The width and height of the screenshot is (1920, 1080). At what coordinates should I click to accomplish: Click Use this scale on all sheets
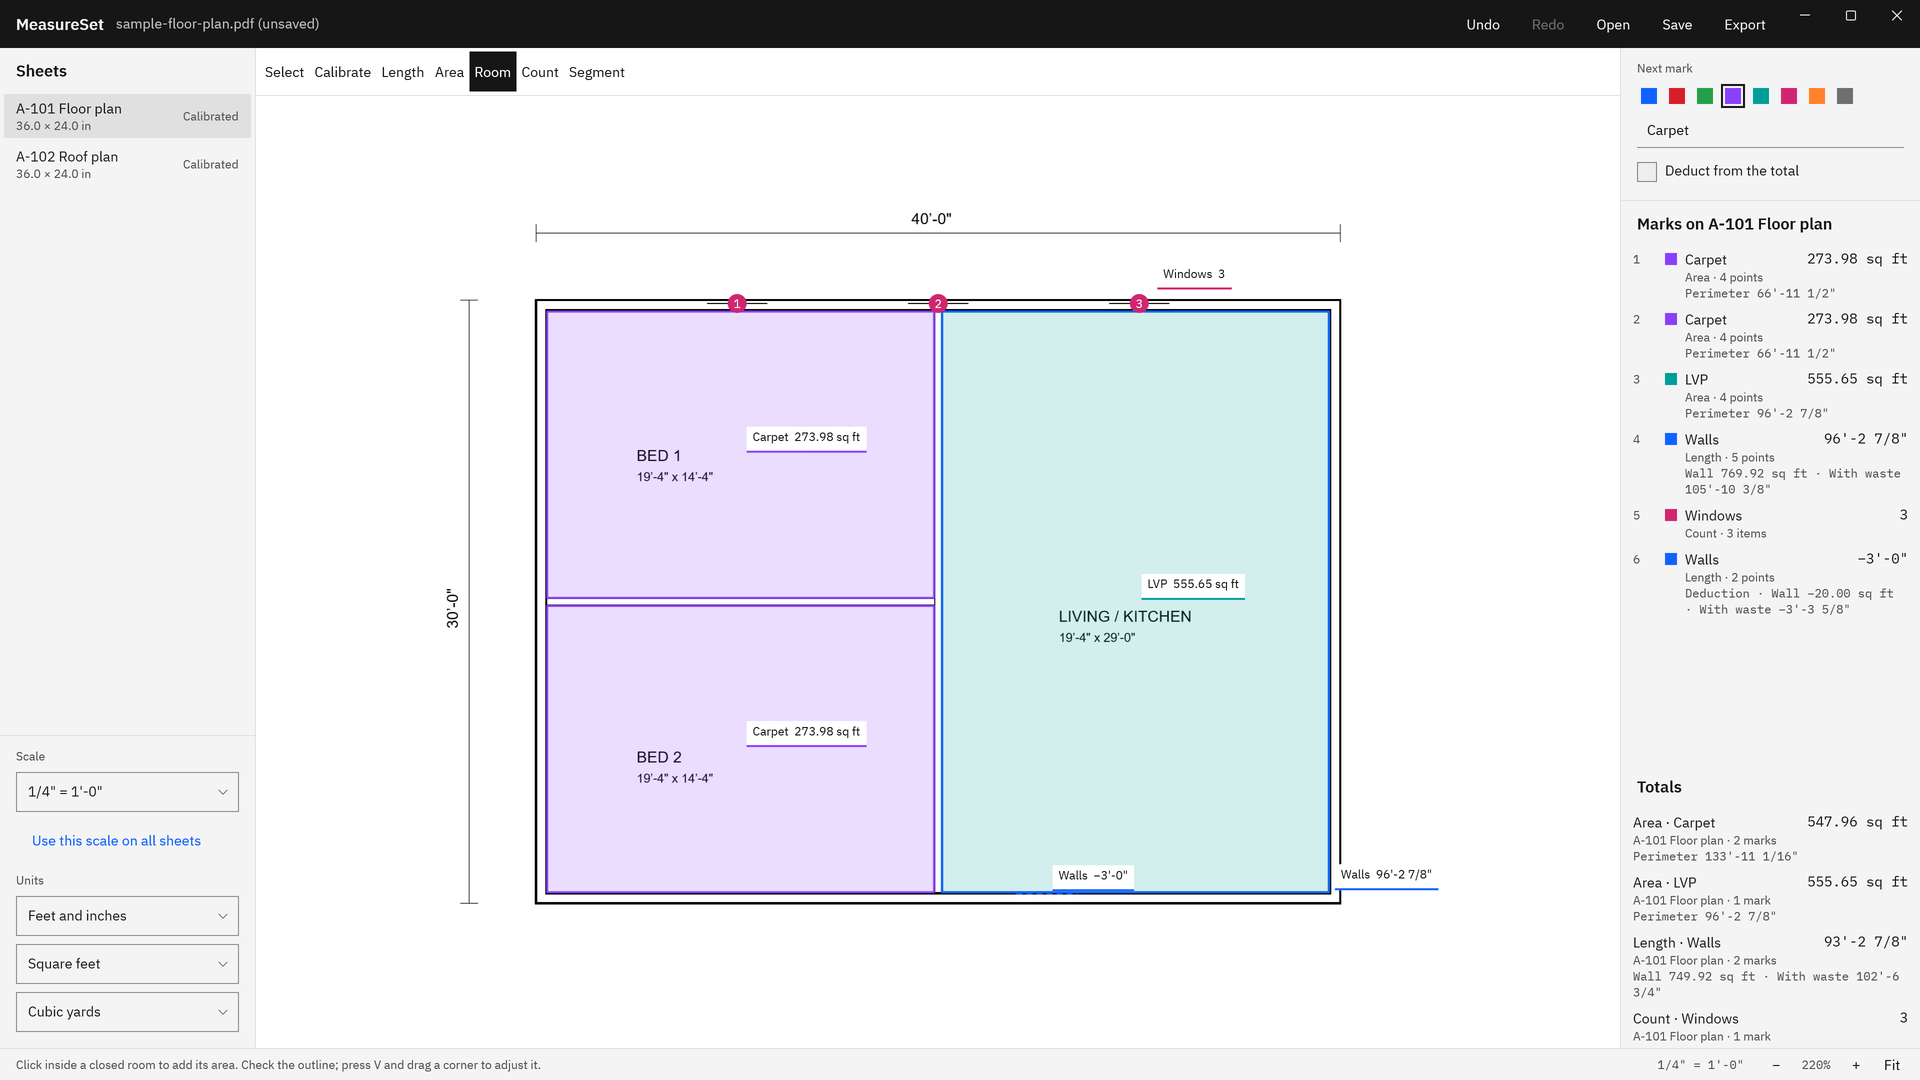coord(116,841)
